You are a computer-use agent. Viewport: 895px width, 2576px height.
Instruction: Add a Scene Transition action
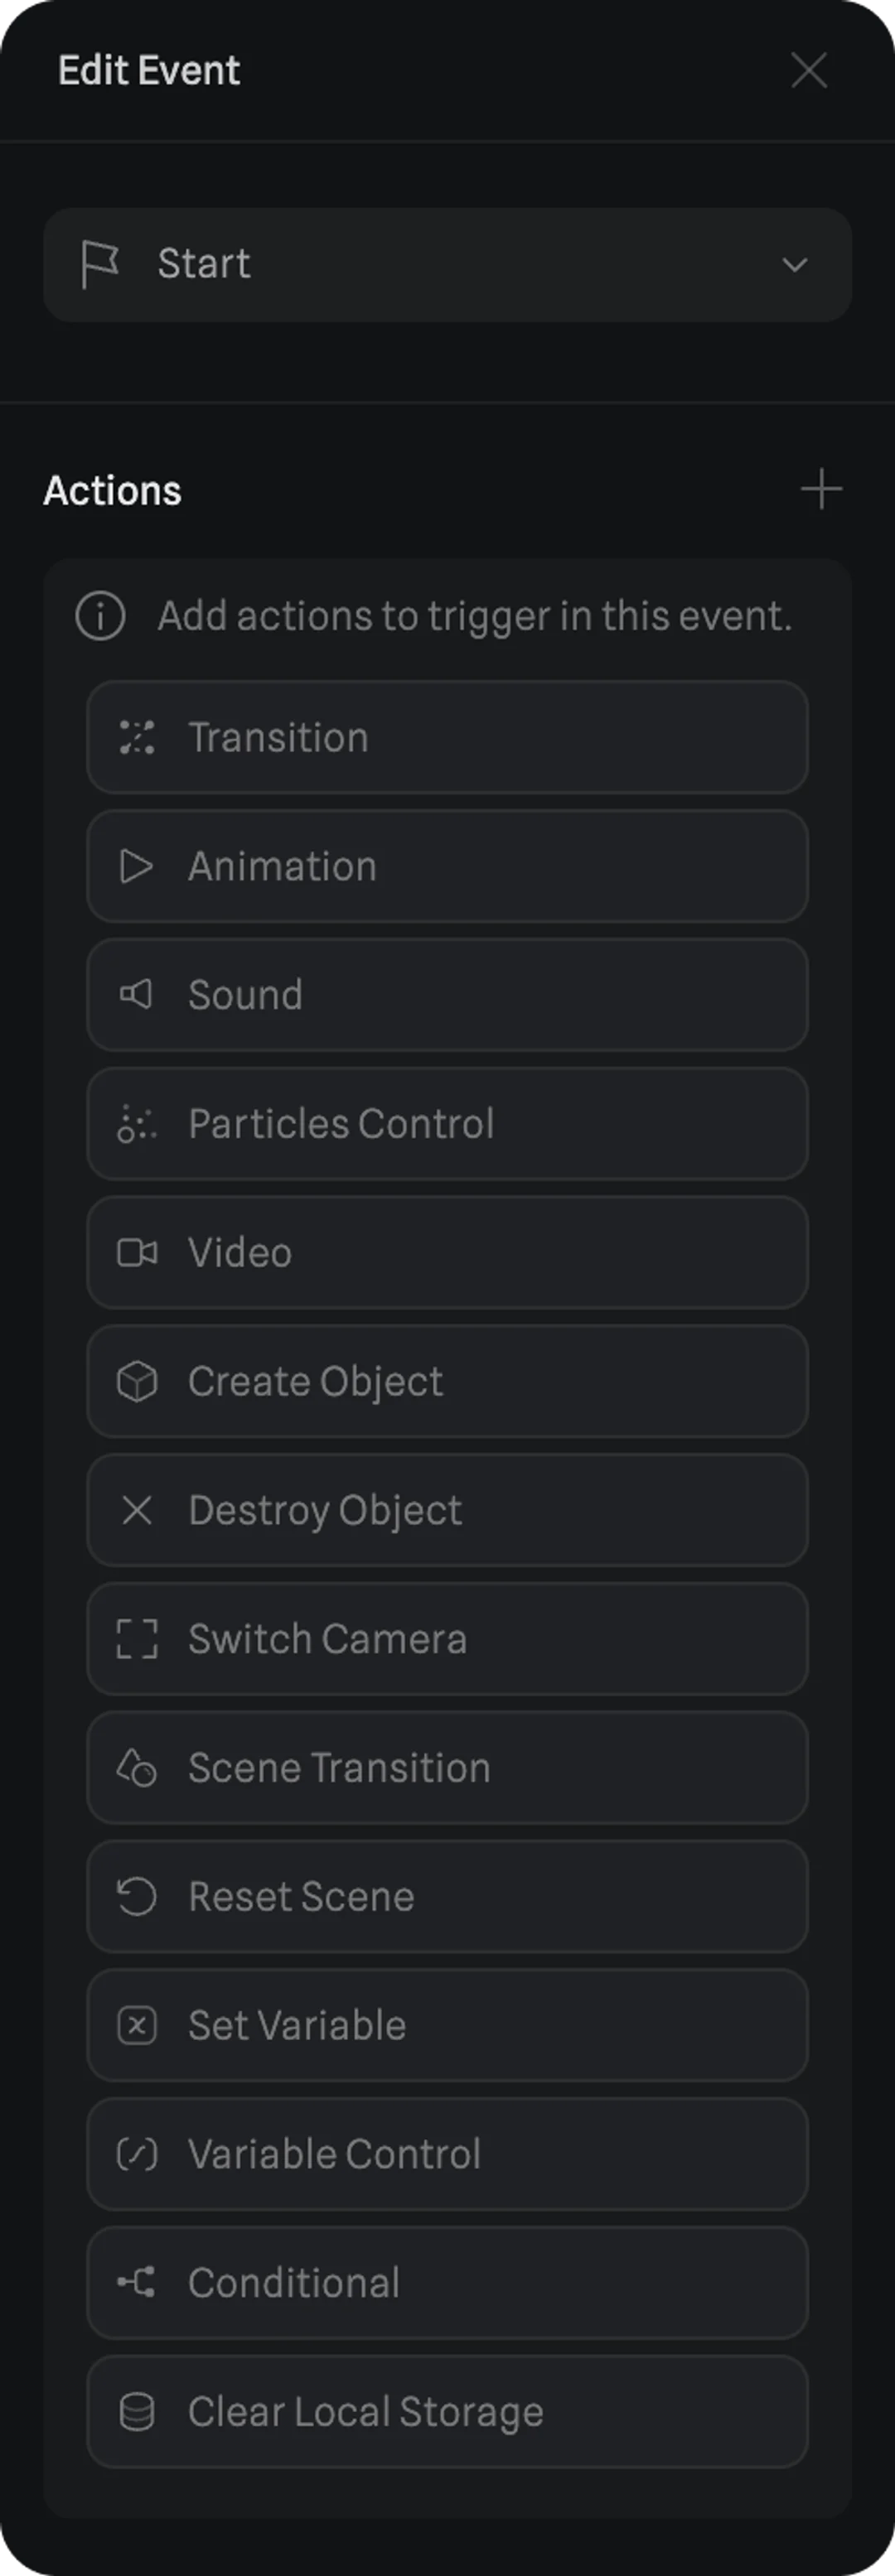click(447, 1767)
